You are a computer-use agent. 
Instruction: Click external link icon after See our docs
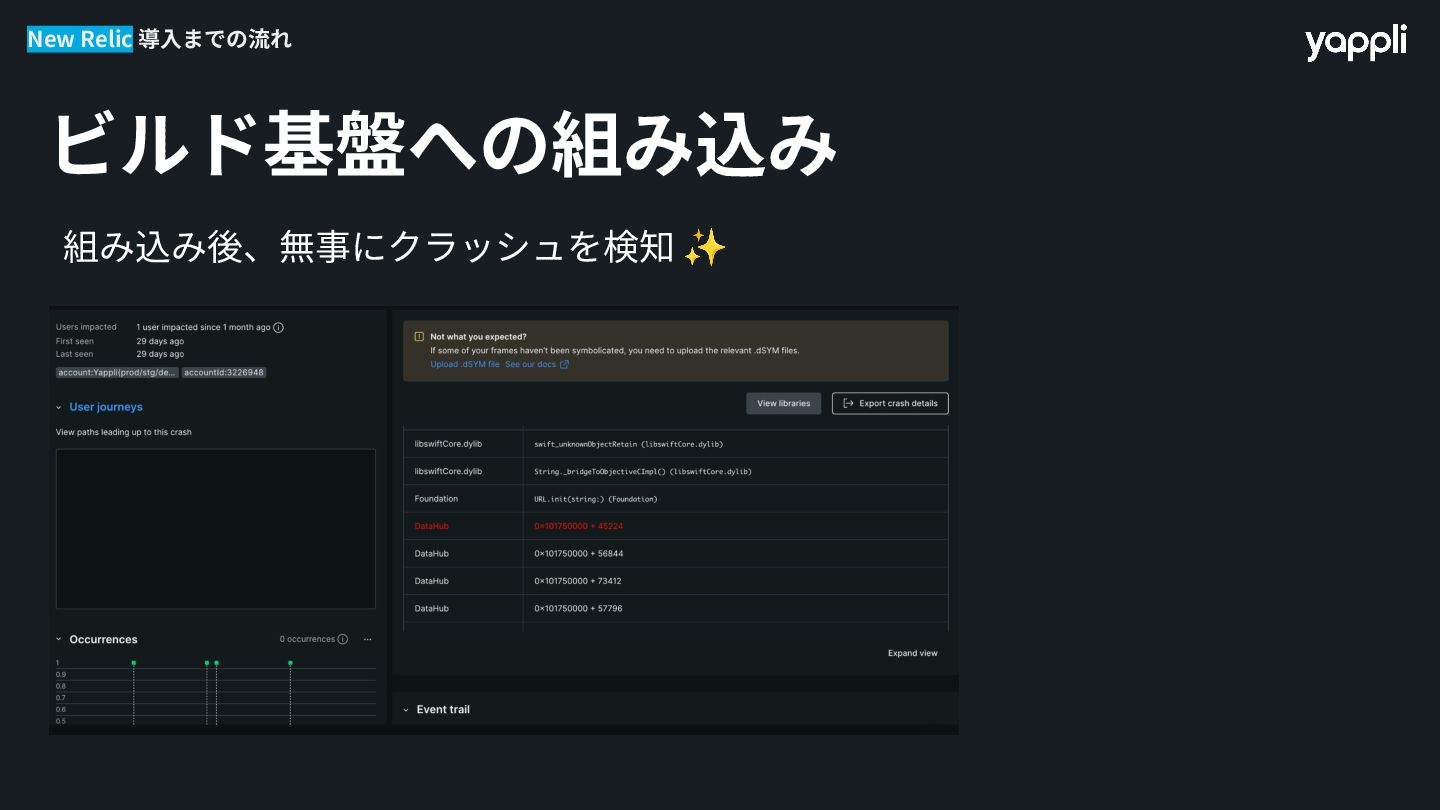(x=564, y=364)
